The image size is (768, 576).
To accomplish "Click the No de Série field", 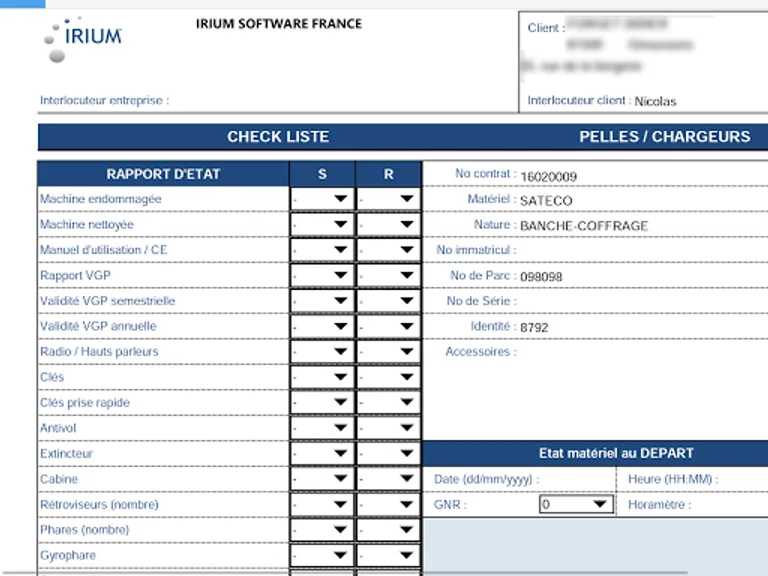I will (644, 301).
